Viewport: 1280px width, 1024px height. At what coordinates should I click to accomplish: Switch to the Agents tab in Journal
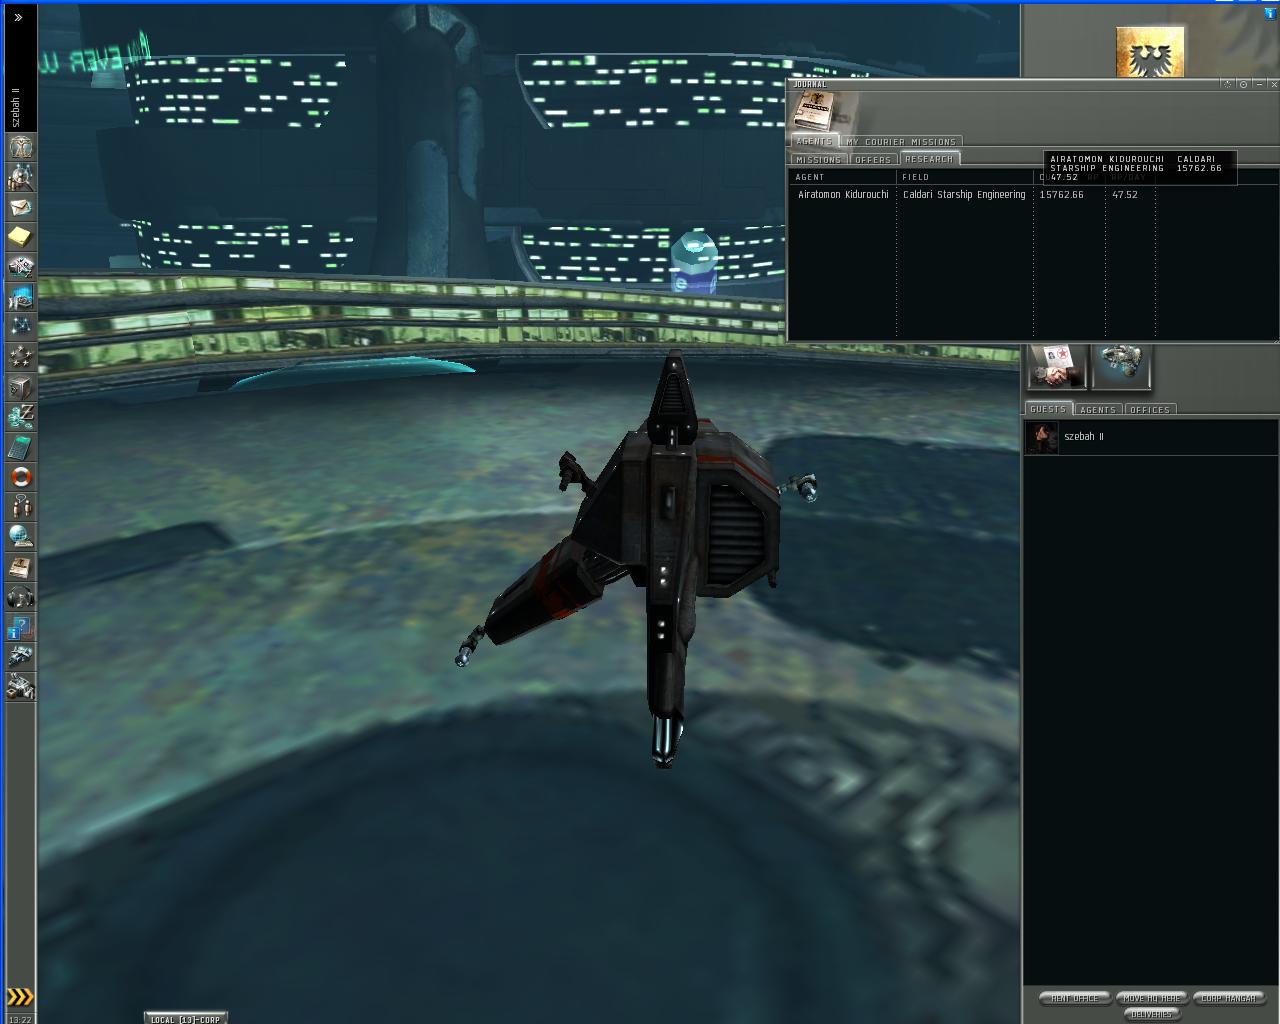814,141
